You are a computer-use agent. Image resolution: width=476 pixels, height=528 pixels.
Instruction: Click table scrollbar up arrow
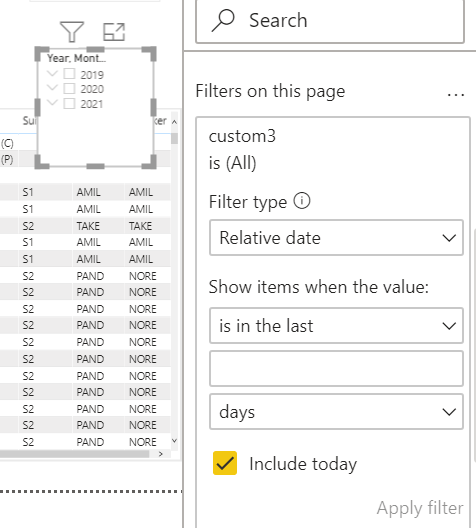pyautogui.click(x=174, y=122)
